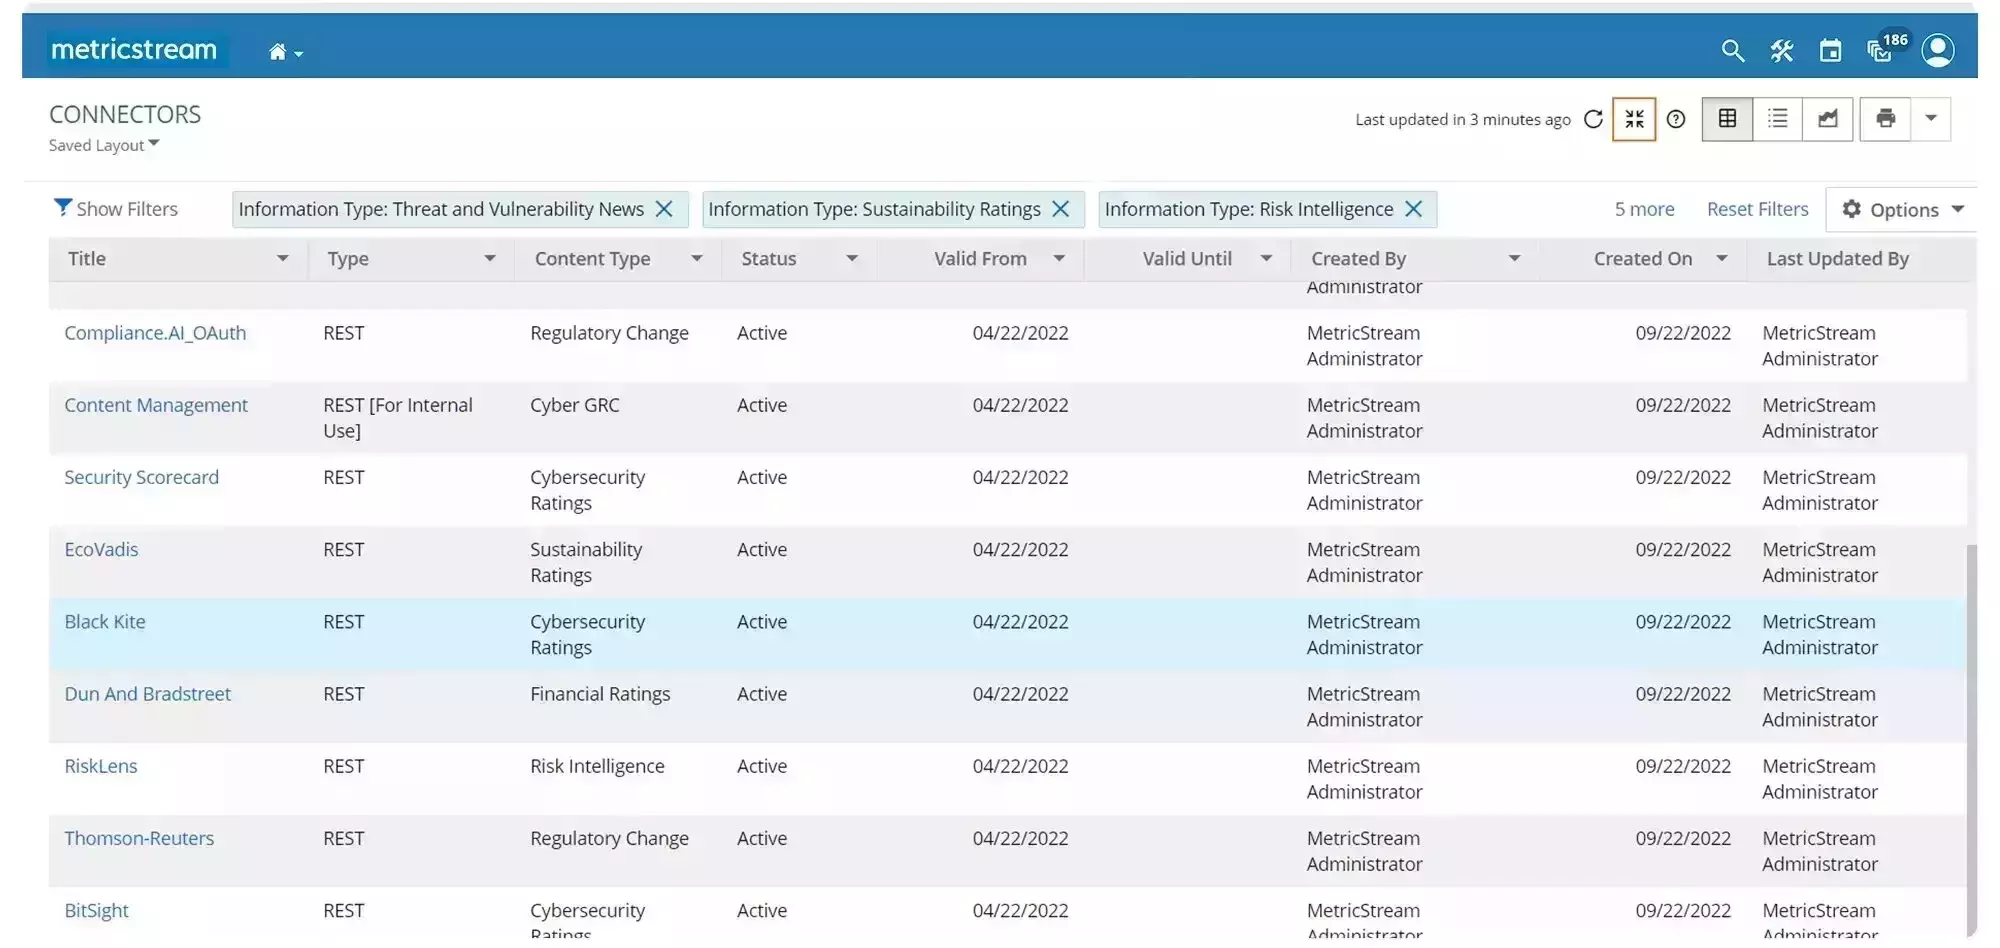Open Content Type column dropdown arrow

point(697,259)
